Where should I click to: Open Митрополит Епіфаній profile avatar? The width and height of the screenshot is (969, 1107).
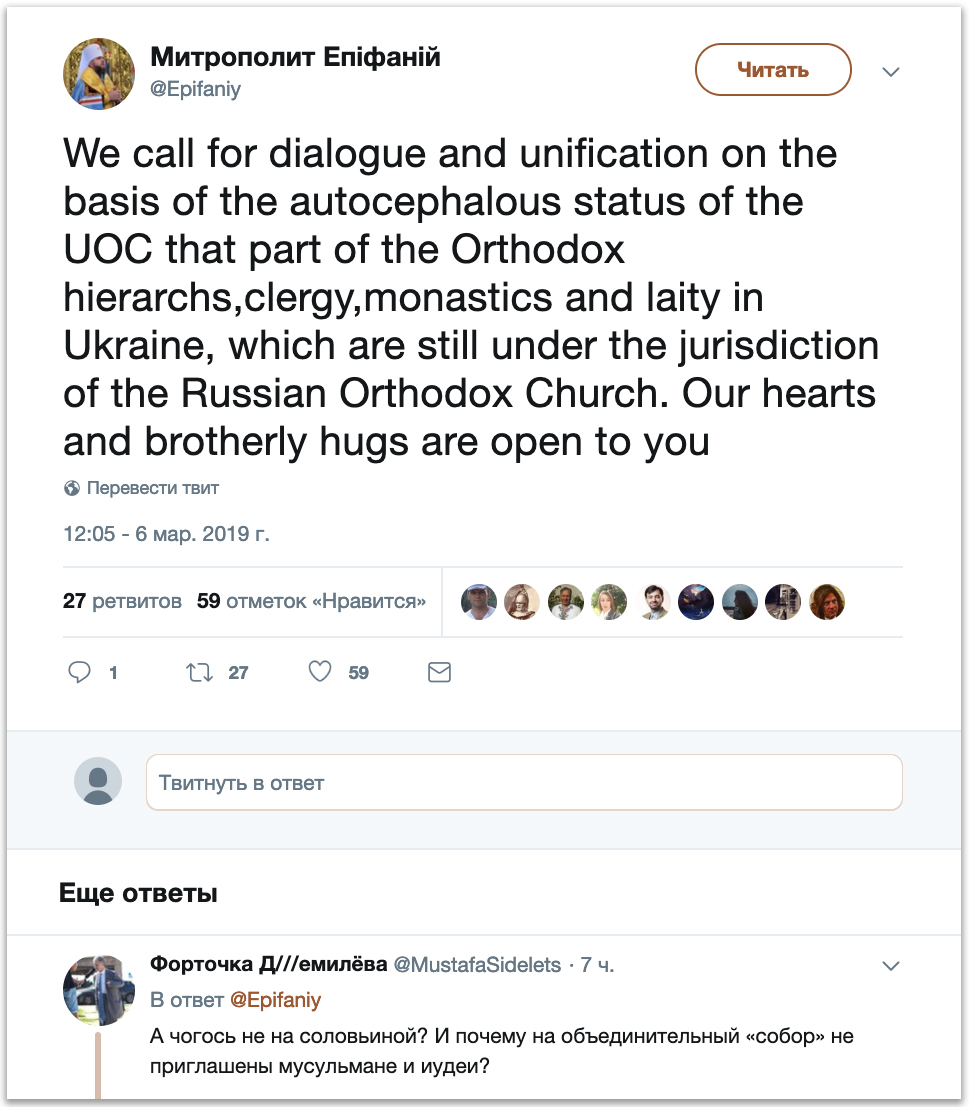click(99, 74)
